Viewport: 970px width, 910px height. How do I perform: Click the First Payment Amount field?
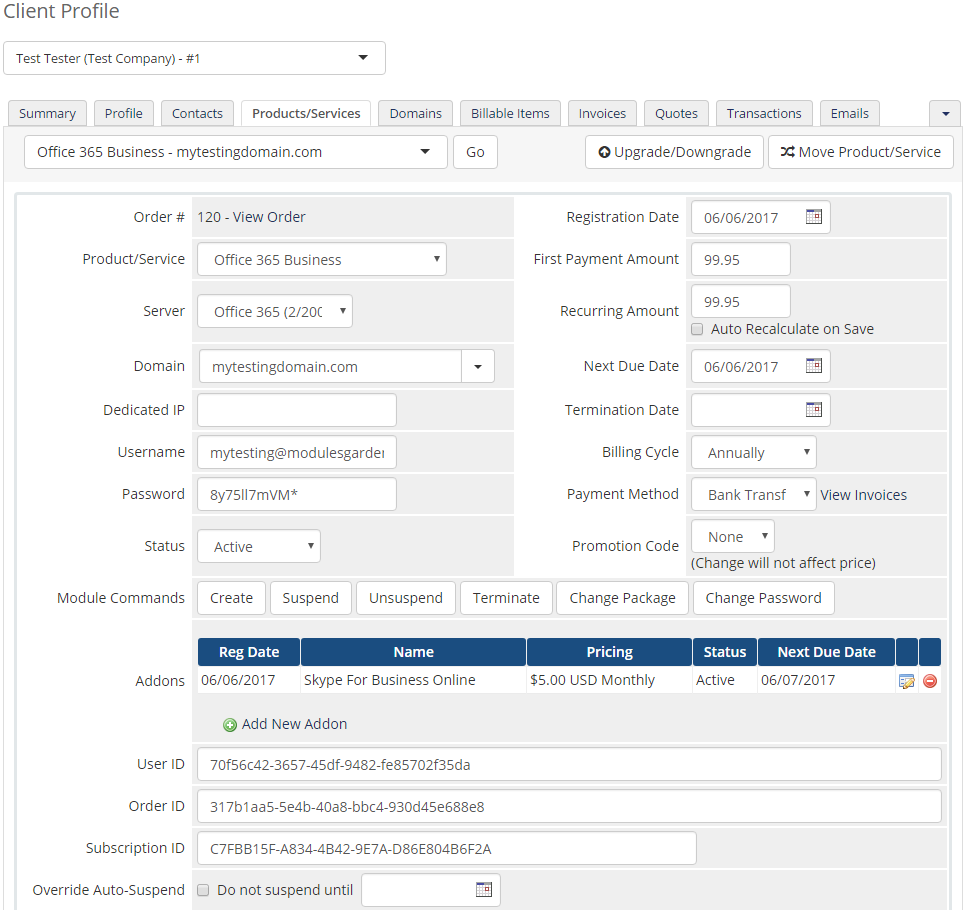click(740, 259)
